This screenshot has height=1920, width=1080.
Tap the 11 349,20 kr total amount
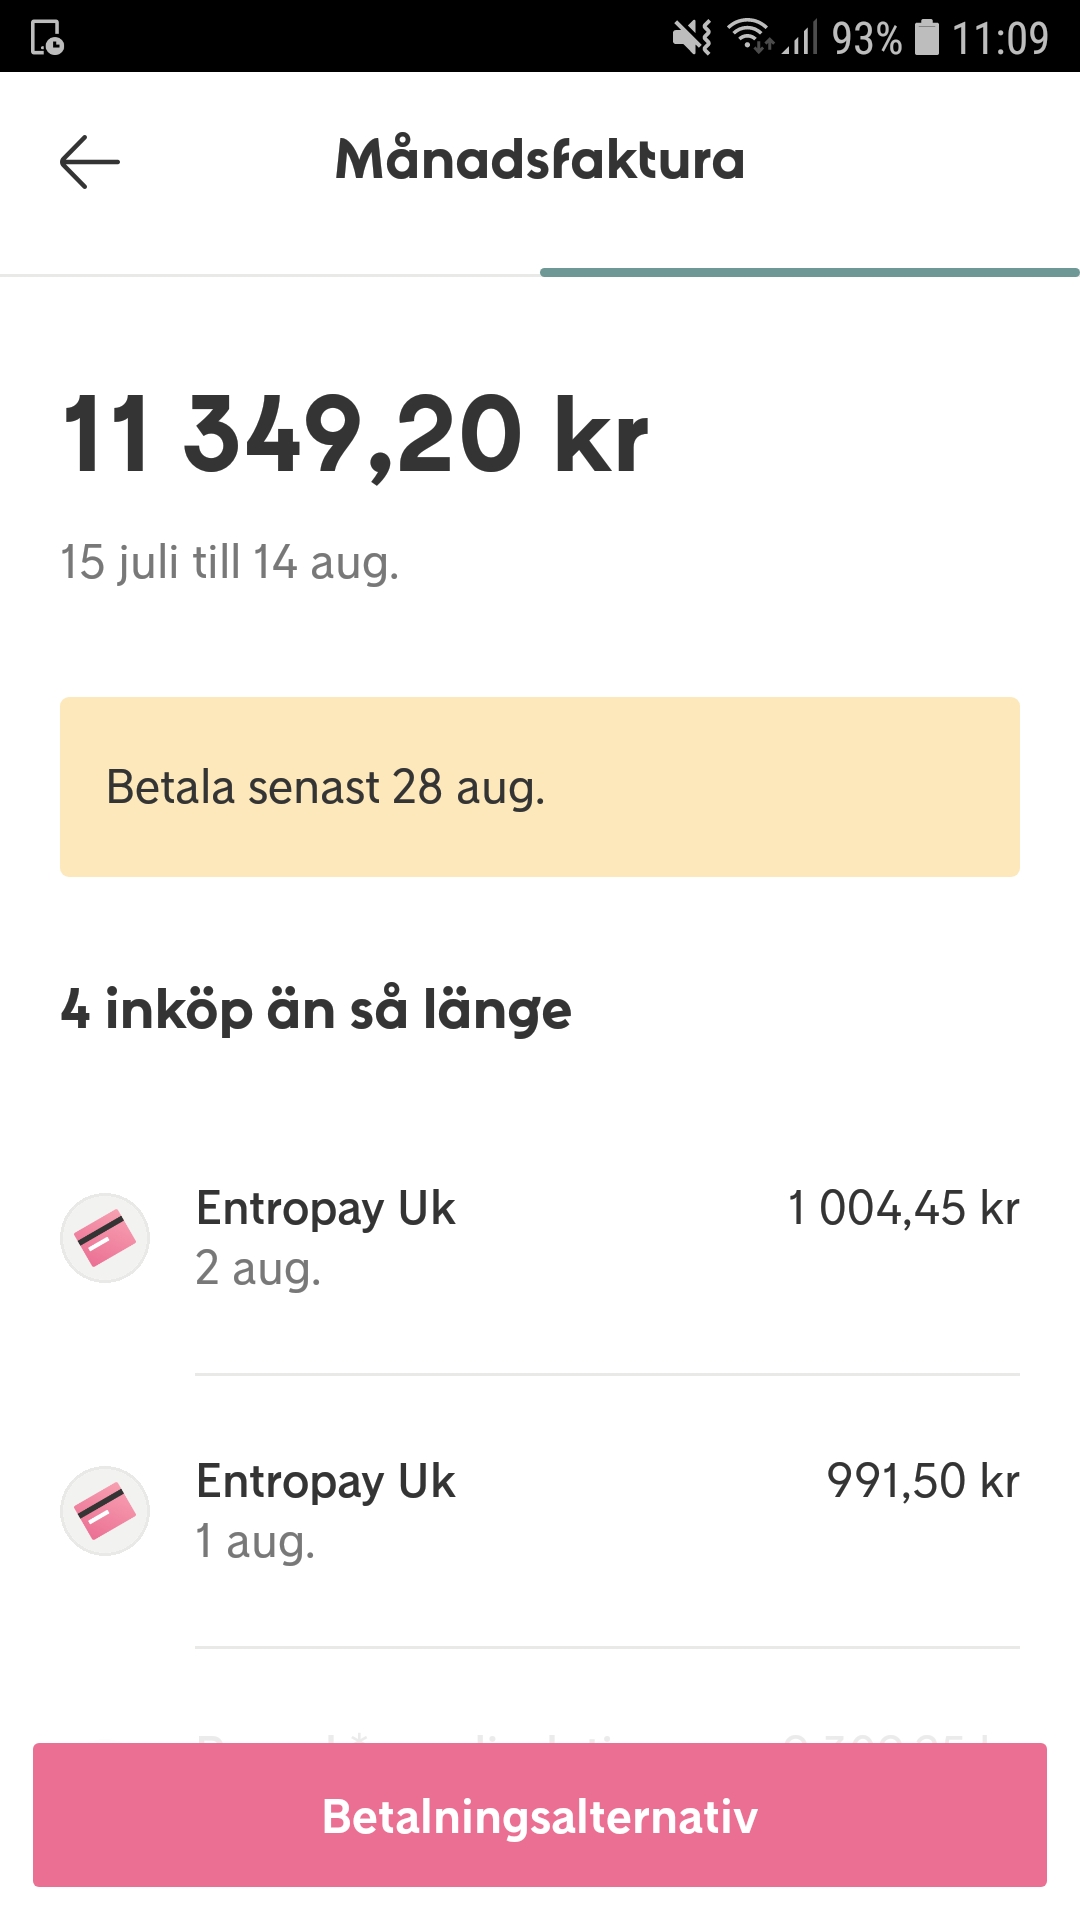[355, 435]
